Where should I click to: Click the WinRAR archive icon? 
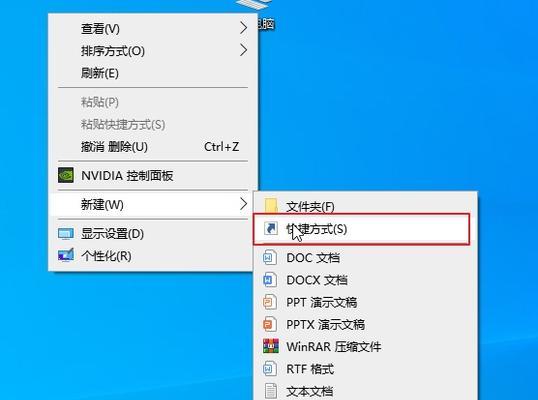tap(271, 346)
